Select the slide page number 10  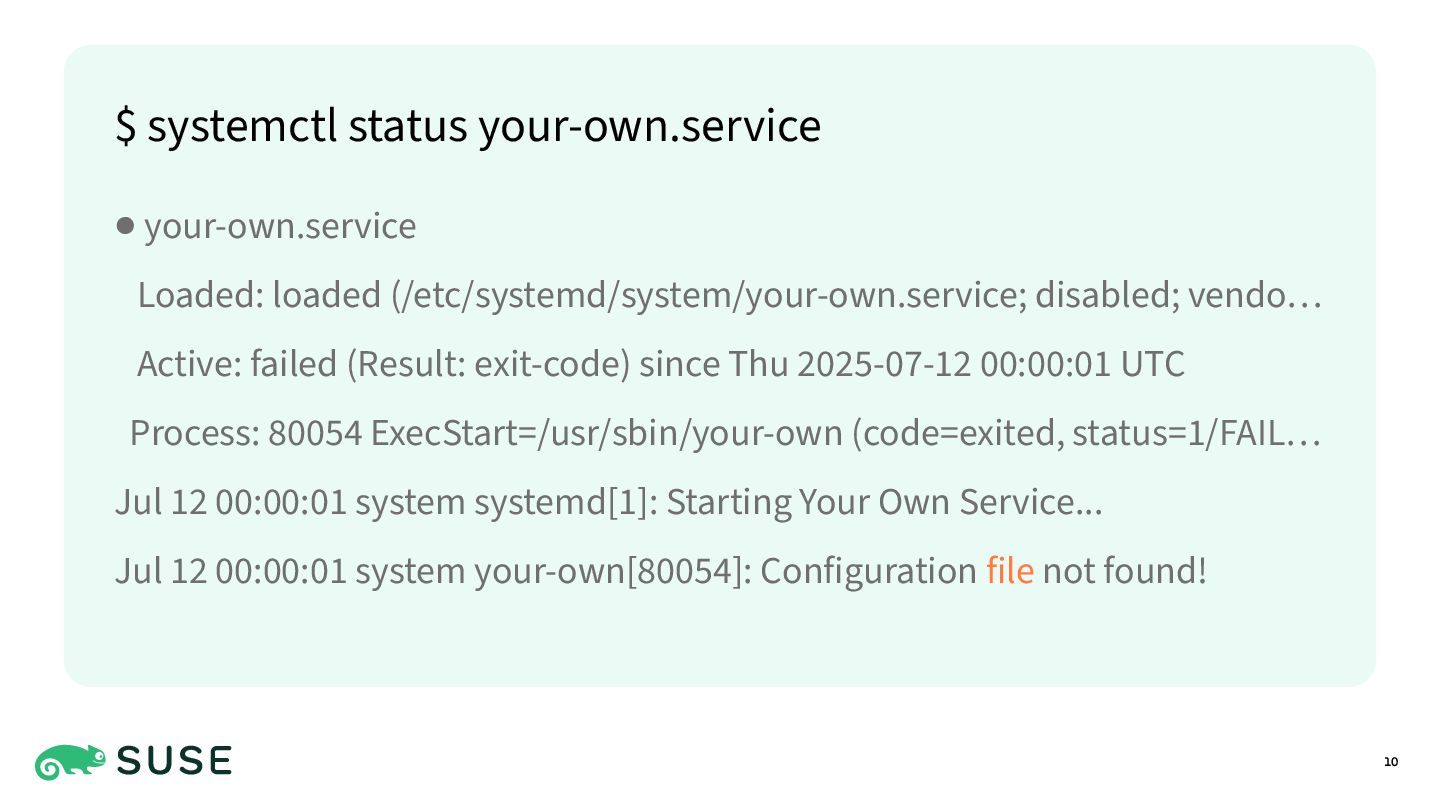pos(1391,763)
